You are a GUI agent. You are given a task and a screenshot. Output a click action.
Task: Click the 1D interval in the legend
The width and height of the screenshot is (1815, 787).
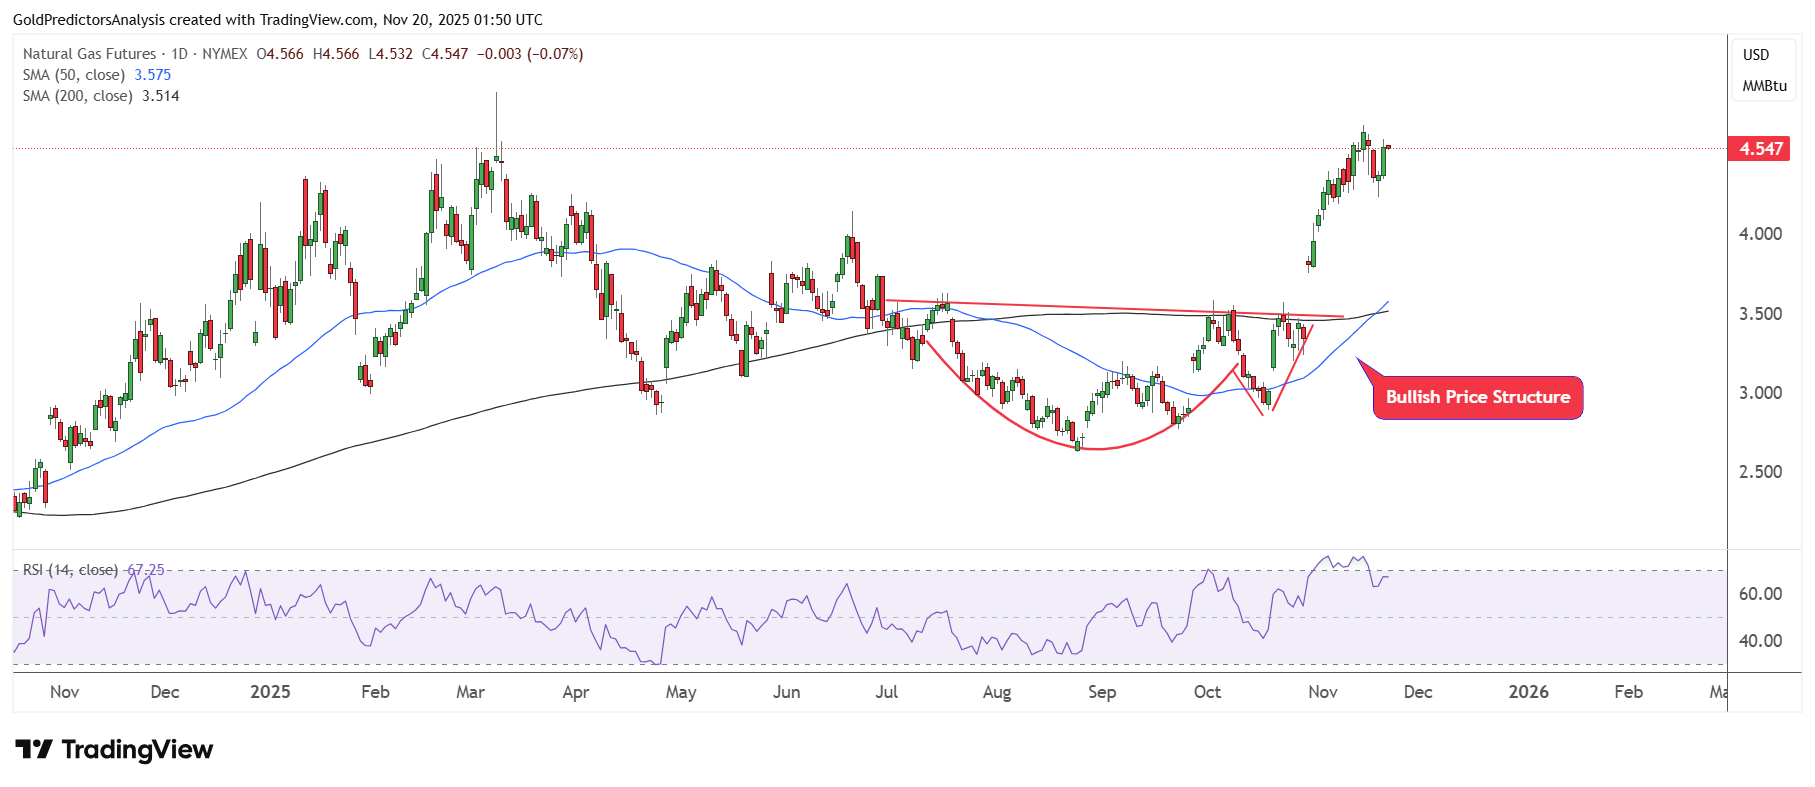coord(179,54)
